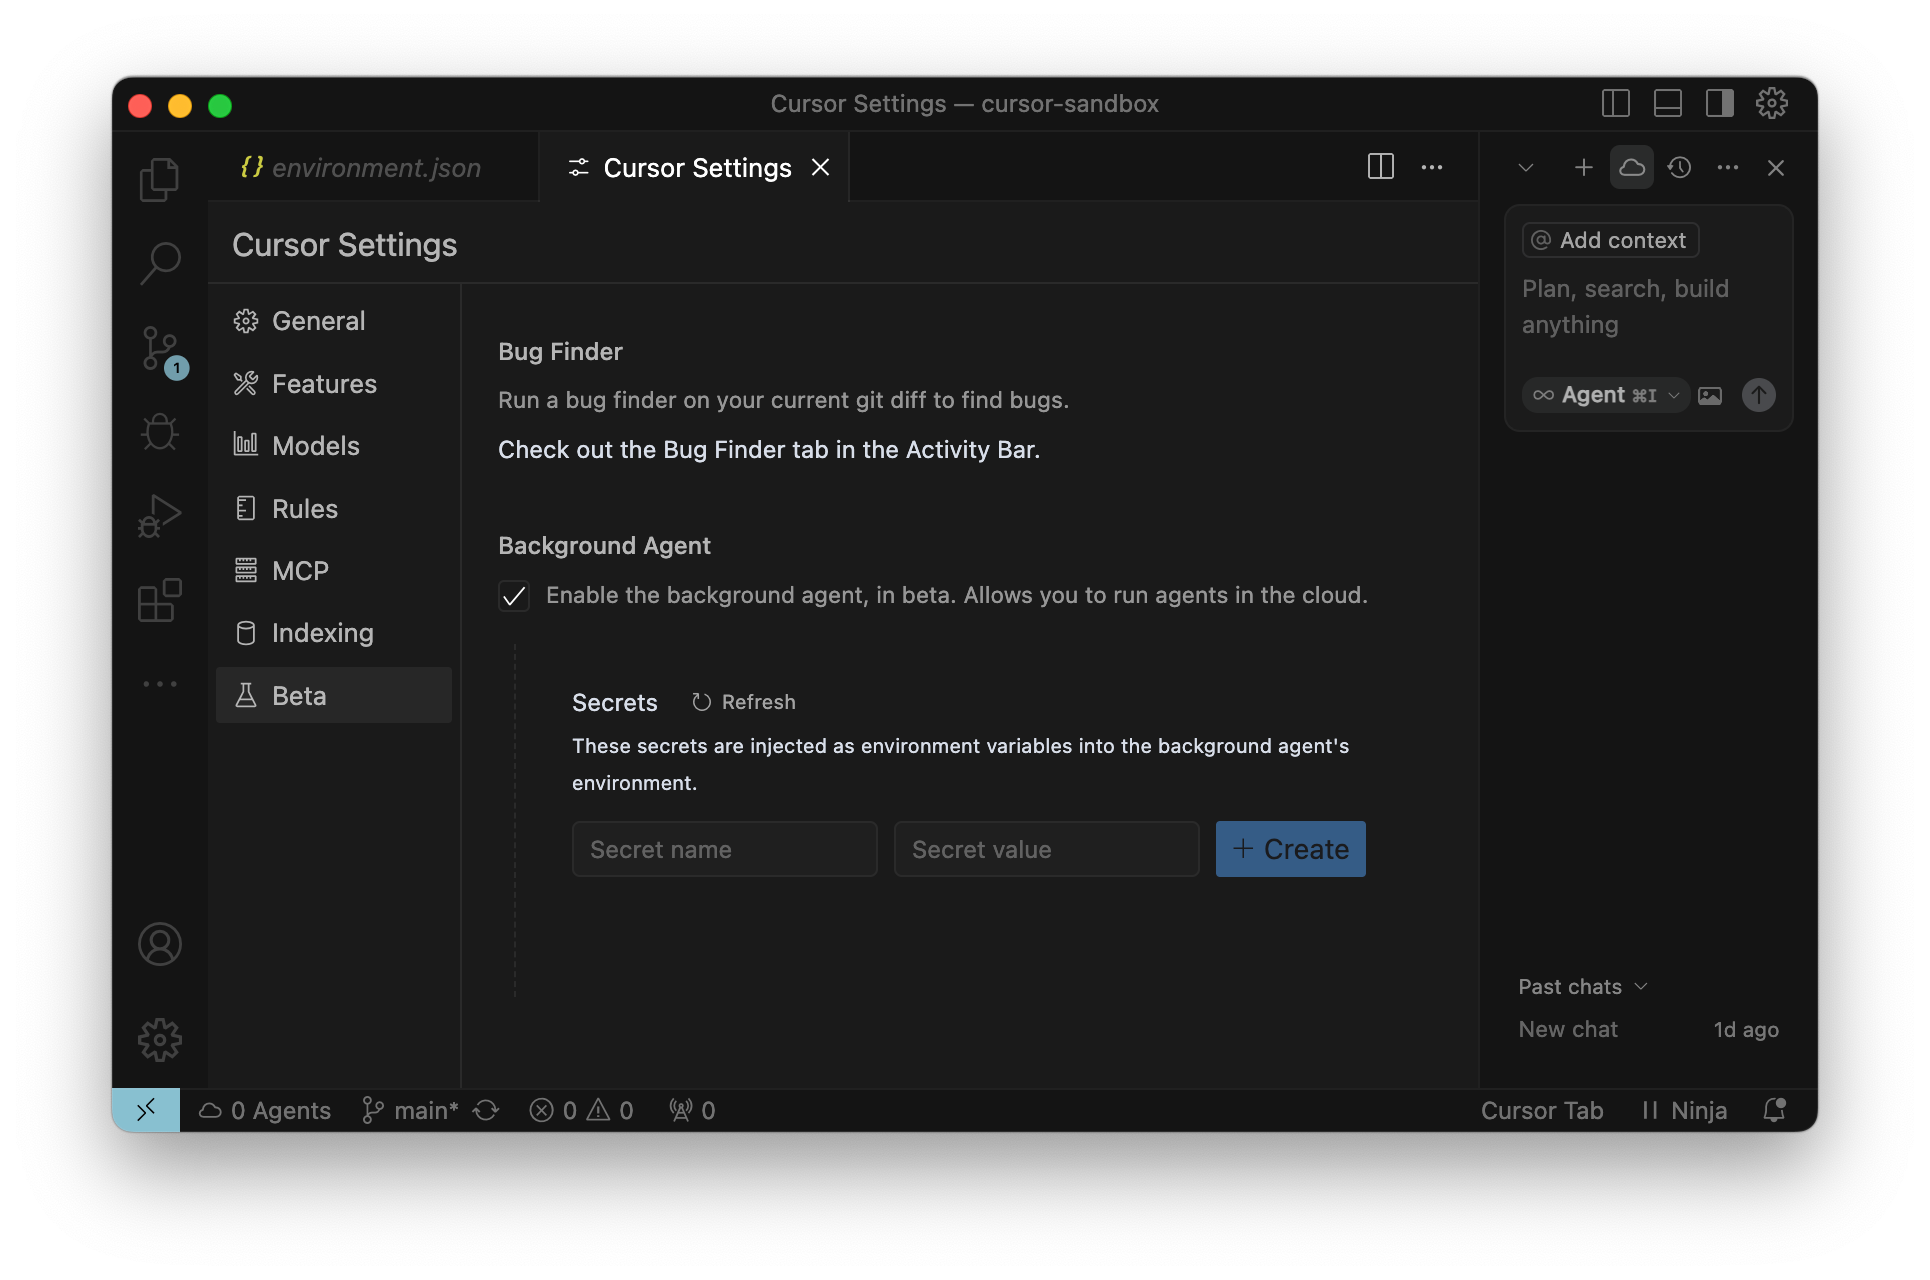Focus the Secret name field
Viewport: 1930px width, 1280px height.
pos(725,849)
